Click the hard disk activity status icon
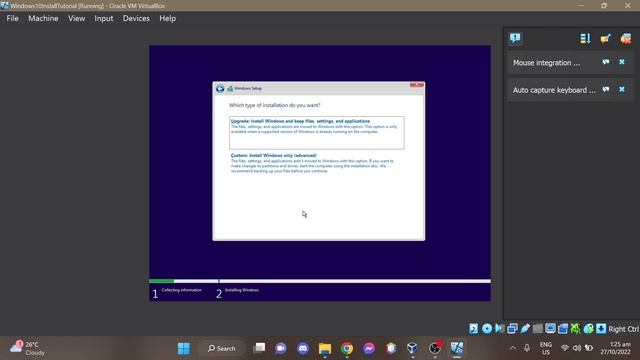This screenshot has width=640, height=360. pos(473,329)
